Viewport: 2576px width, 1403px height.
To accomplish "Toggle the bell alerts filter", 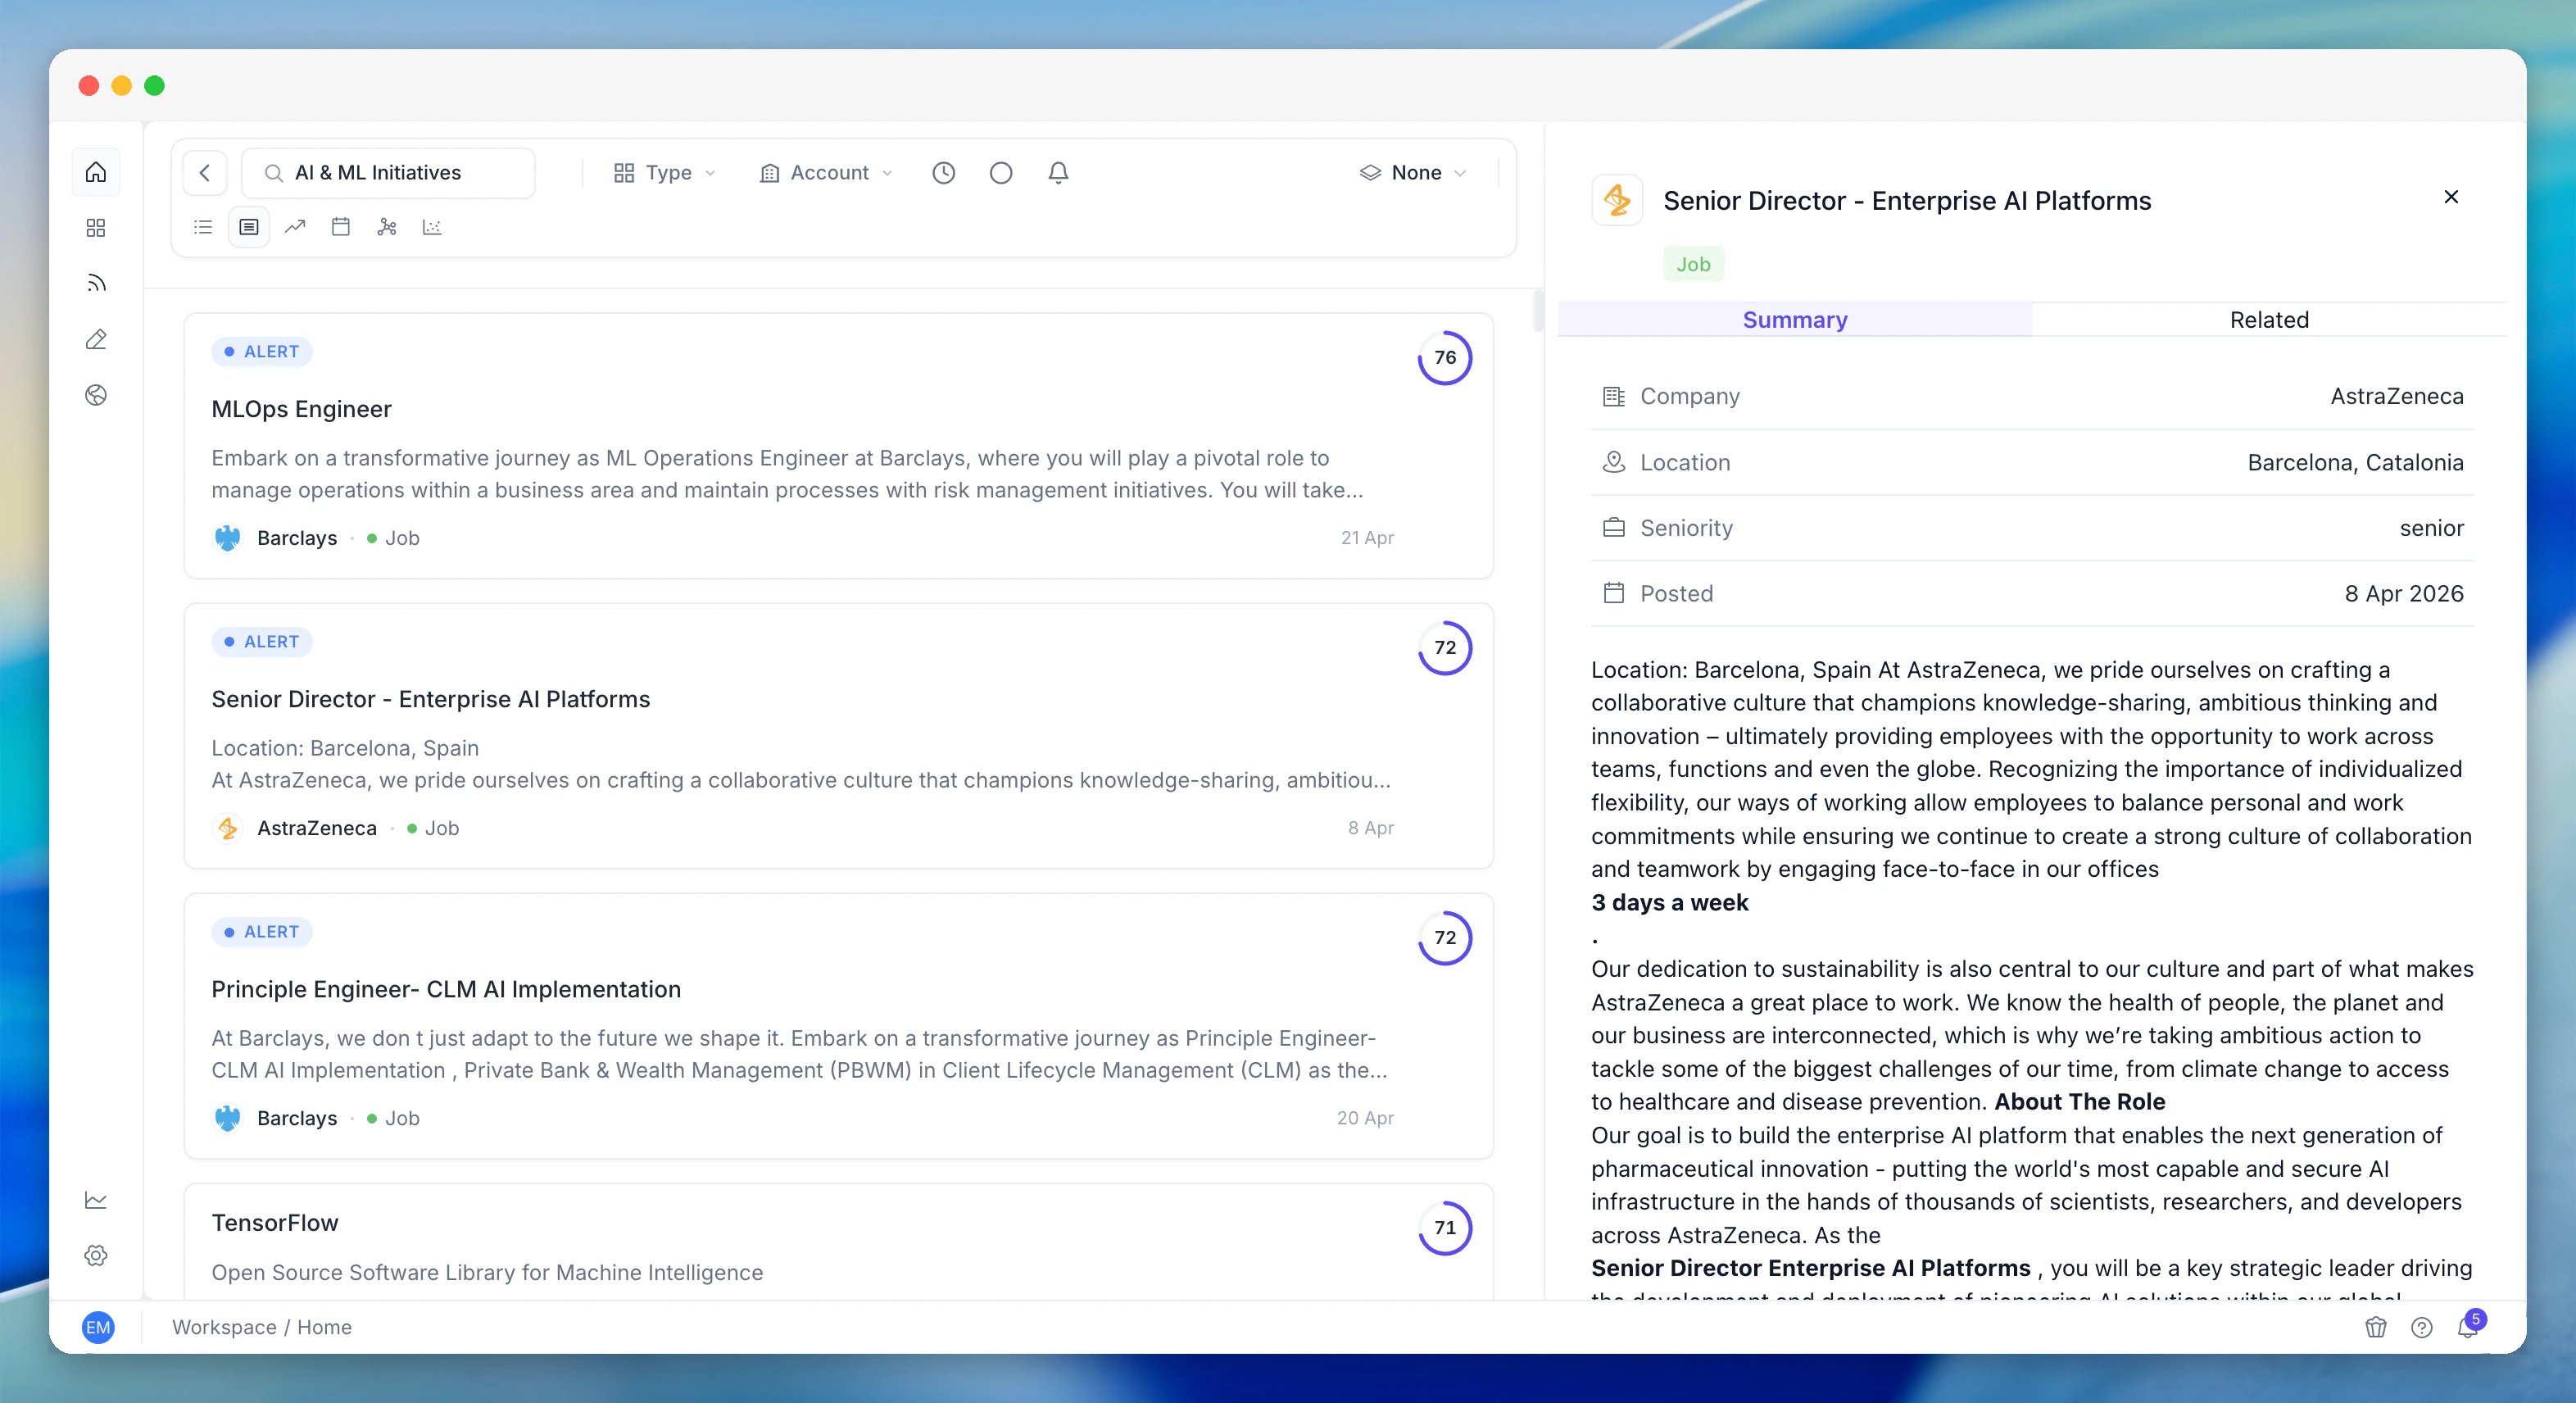I will [1058, 172].
